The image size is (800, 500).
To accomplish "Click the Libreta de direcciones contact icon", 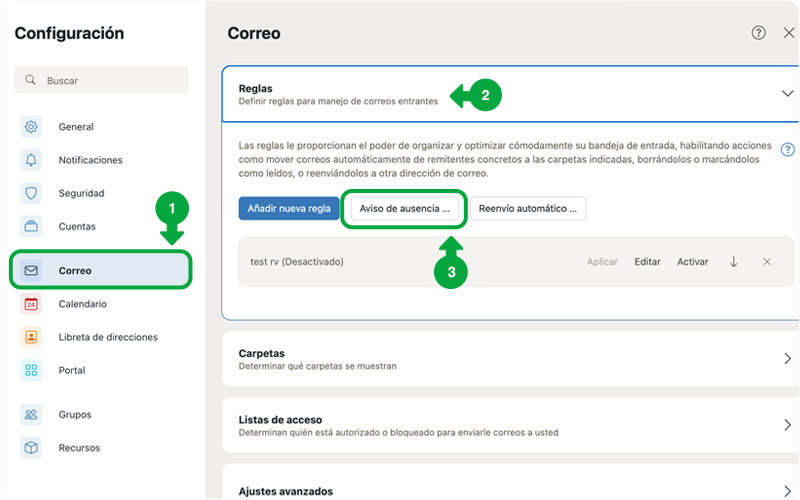I will [31, 337].
